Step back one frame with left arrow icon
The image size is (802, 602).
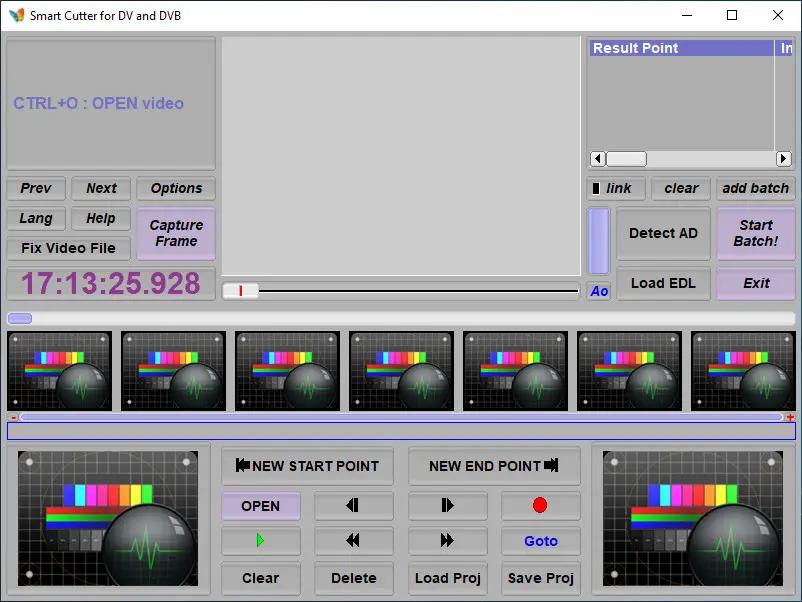click(x=353, y=505)
